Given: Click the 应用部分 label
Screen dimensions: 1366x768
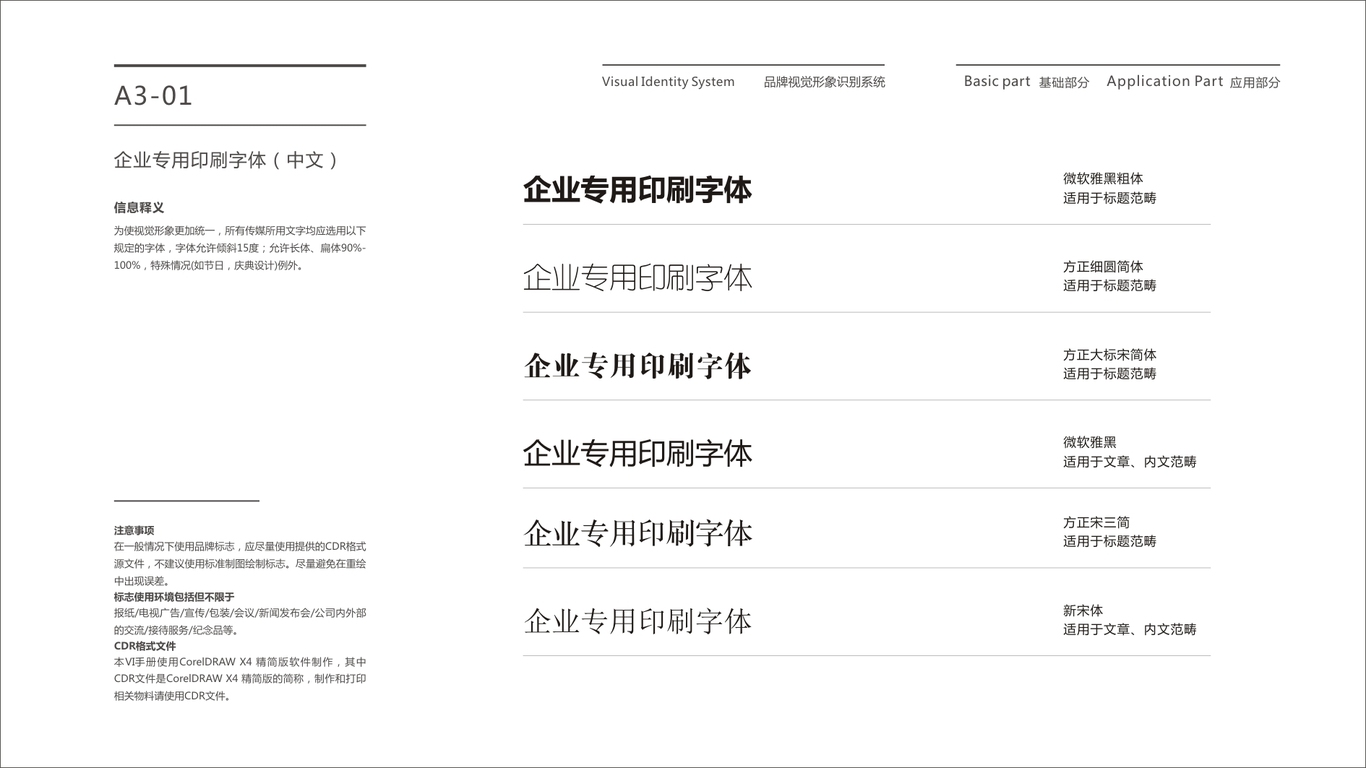Looking at the screenshot, I should (1255, 82).
